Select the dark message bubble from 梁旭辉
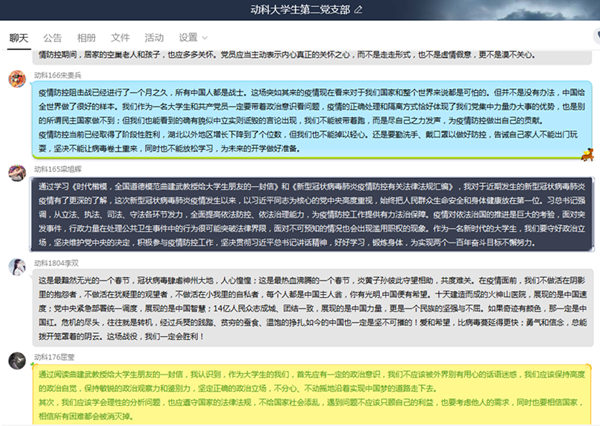Viewport: 600px width, 426px height. coord(300,212)
